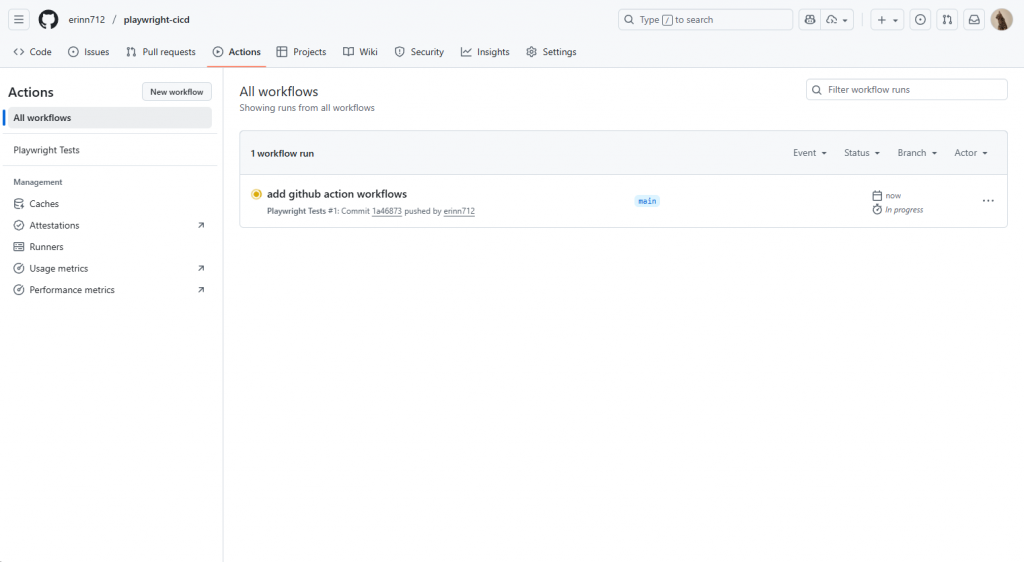This screenshot has width=1024, height=562.
Task: Click the Performance metrics meter icon
Action: click(x=19, y=290)
